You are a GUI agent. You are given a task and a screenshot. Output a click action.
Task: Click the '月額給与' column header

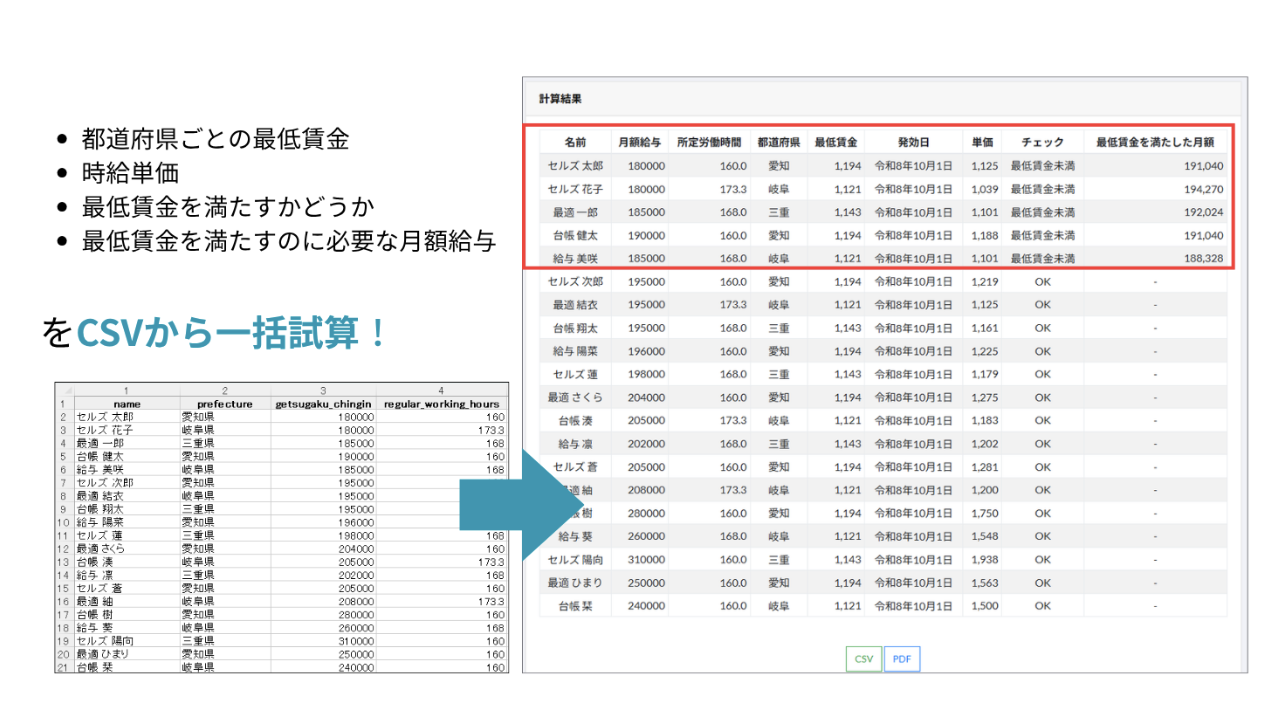[x=640, y=142]
